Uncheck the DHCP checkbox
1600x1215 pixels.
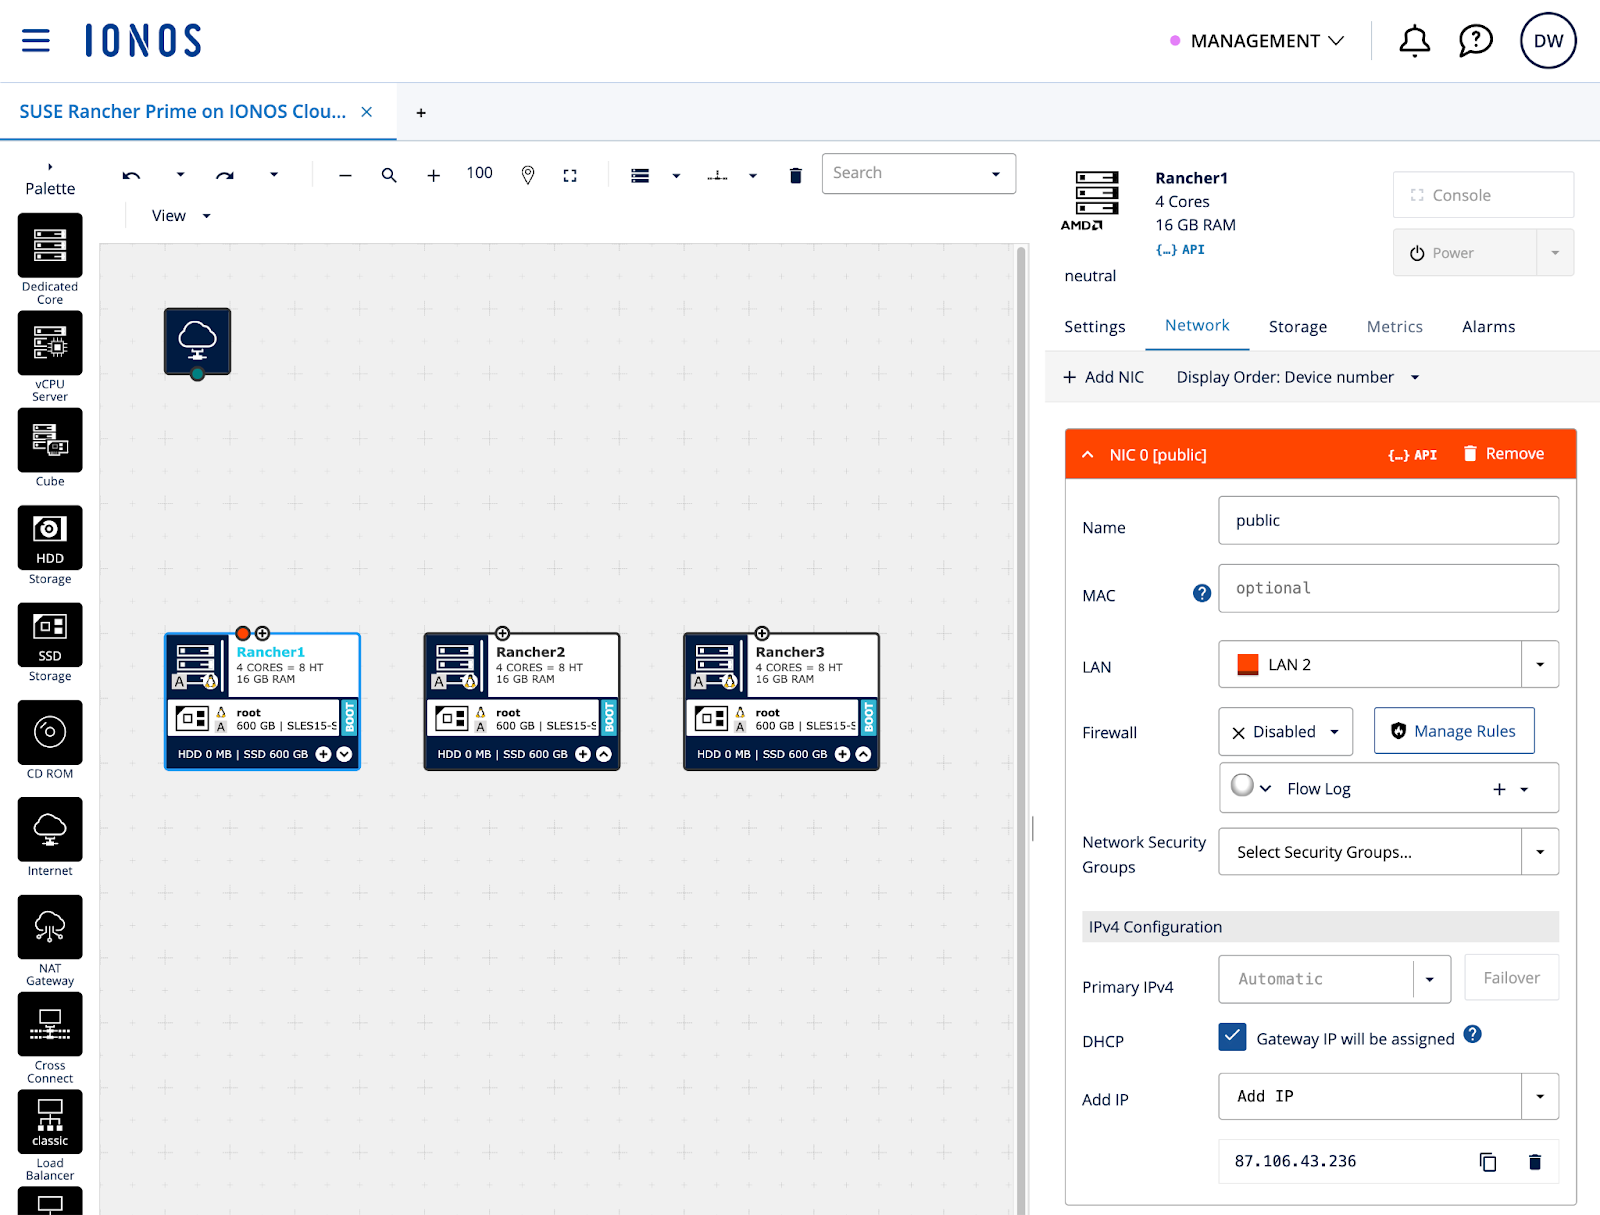pyautogui.click(x=1232, y=1037)
